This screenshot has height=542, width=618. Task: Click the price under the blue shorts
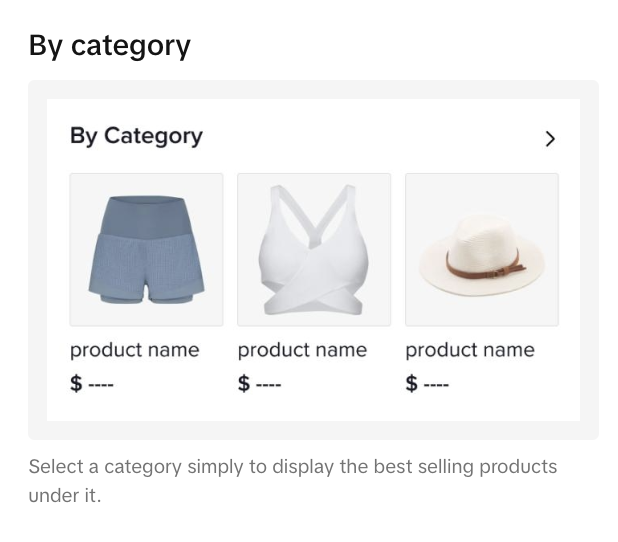pos(92,384)
